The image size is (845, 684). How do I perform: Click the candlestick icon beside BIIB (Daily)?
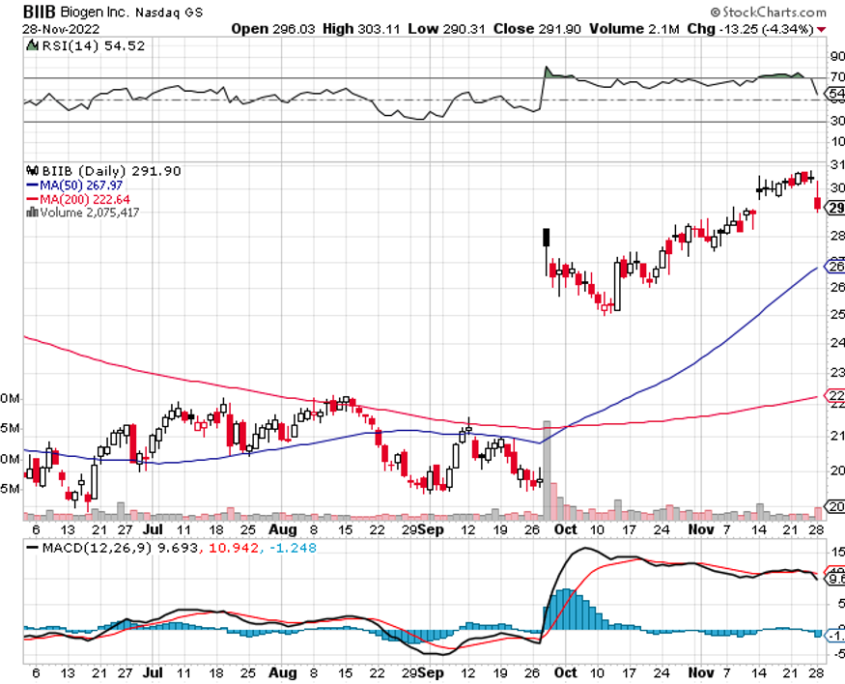pyautogui.click(x=30, y=171)
